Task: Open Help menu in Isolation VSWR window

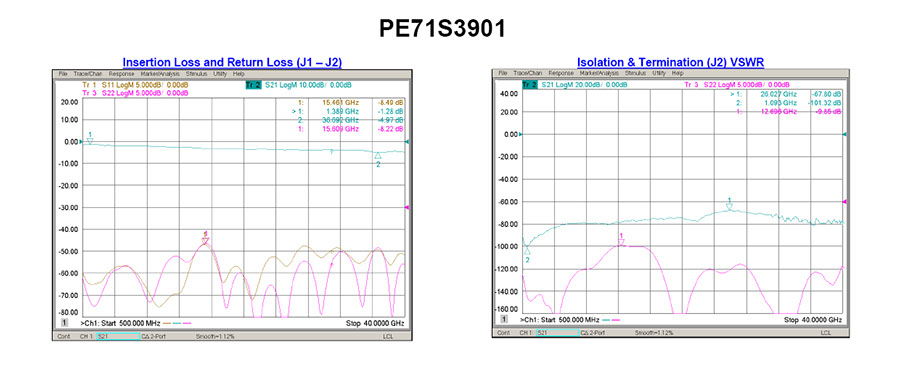Action: [678, 73]
